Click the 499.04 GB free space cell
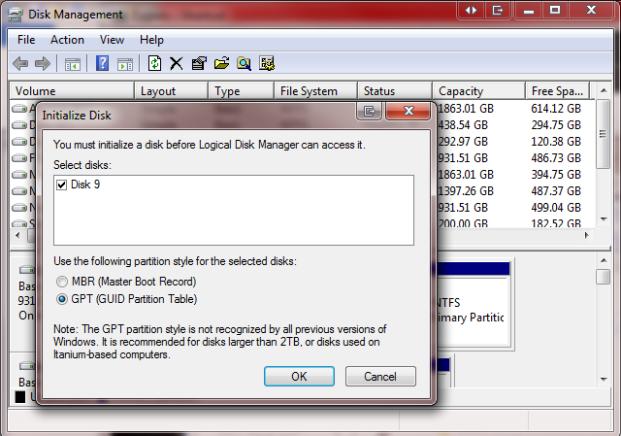The image size is (621, 436). coord(556,208)
